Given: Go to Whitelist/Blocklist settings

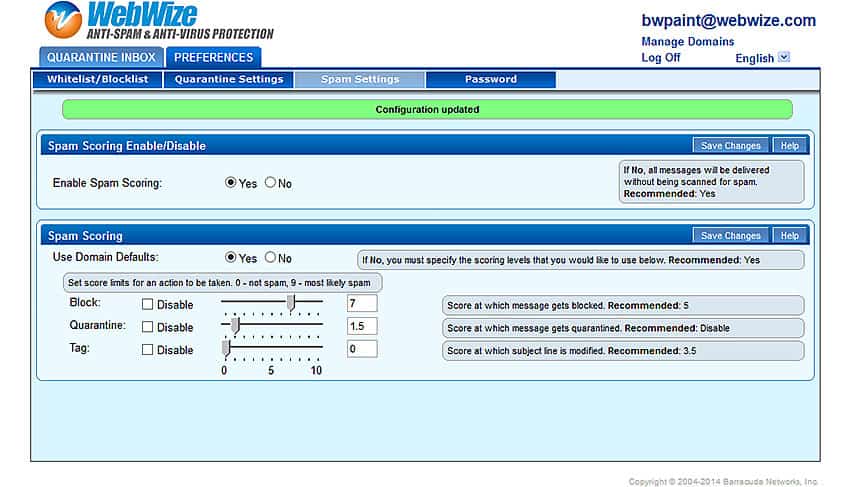Looking at the screenshot, I should tap(97, 79).
